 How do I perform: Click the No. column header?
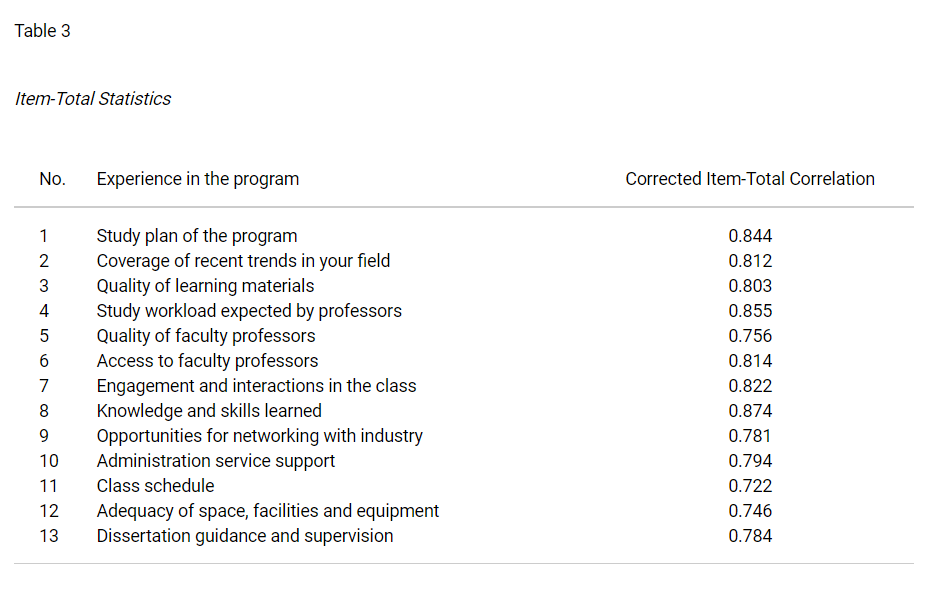(x=52, y=179)
